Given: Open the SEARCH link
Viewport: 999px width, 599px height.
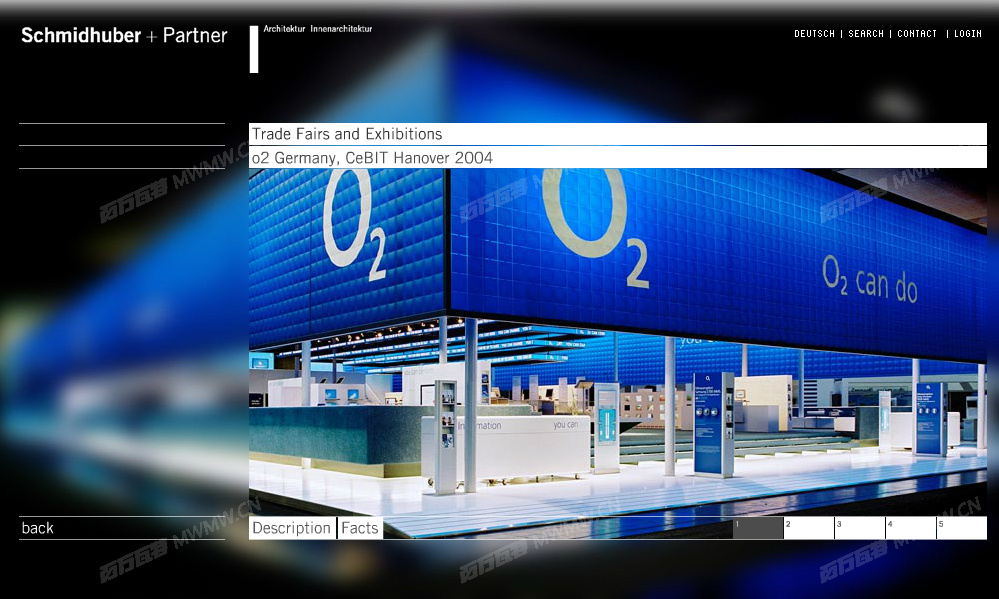Looking at the screenshot, I should 866,34.
